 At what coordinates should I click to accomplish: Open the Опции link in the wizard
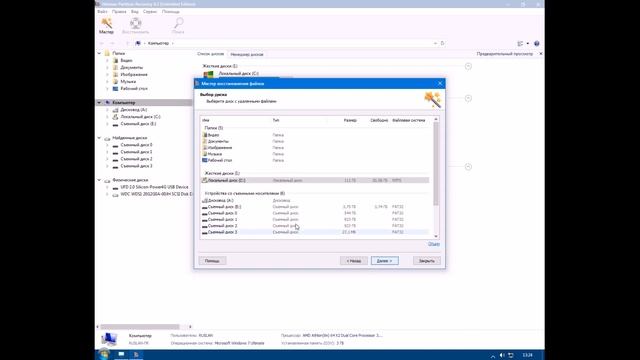[x=433, y=244]
